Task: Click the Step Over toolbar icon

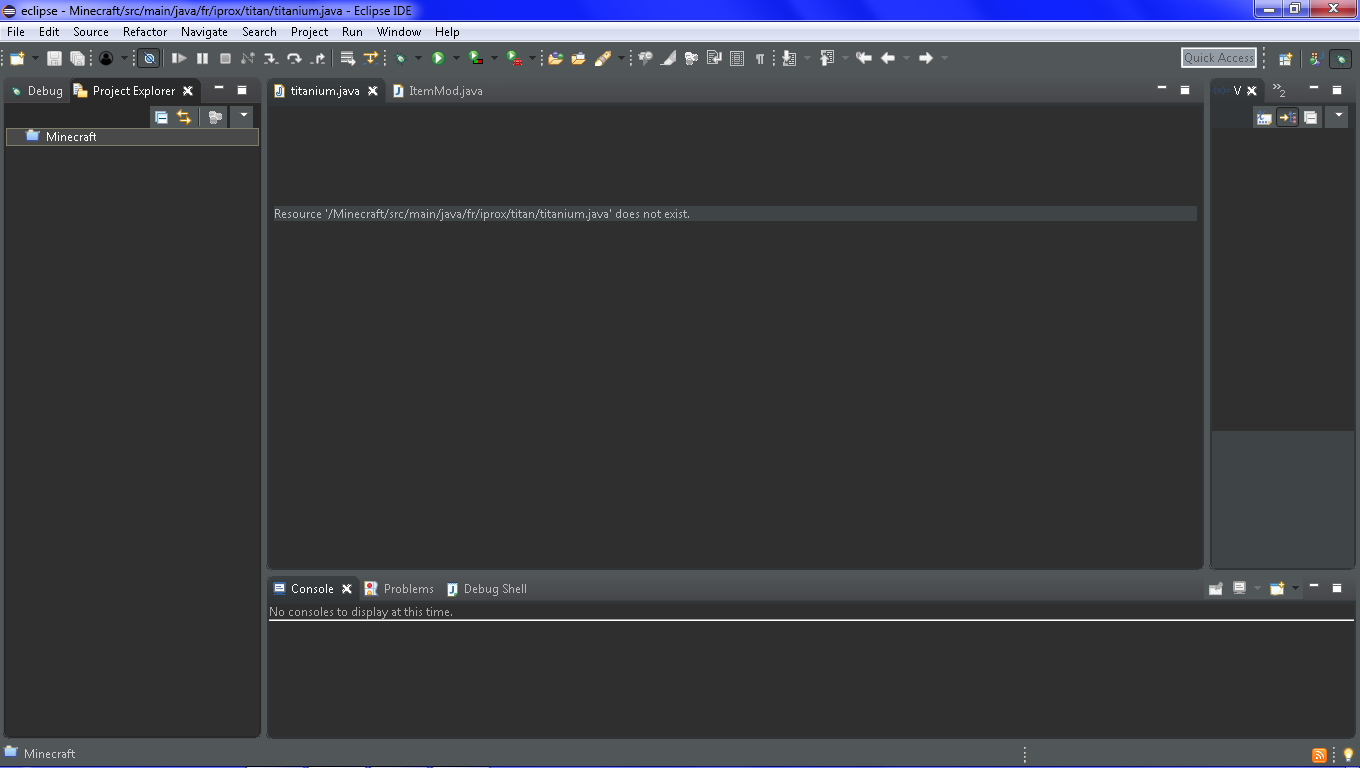Action: (294, 59)
